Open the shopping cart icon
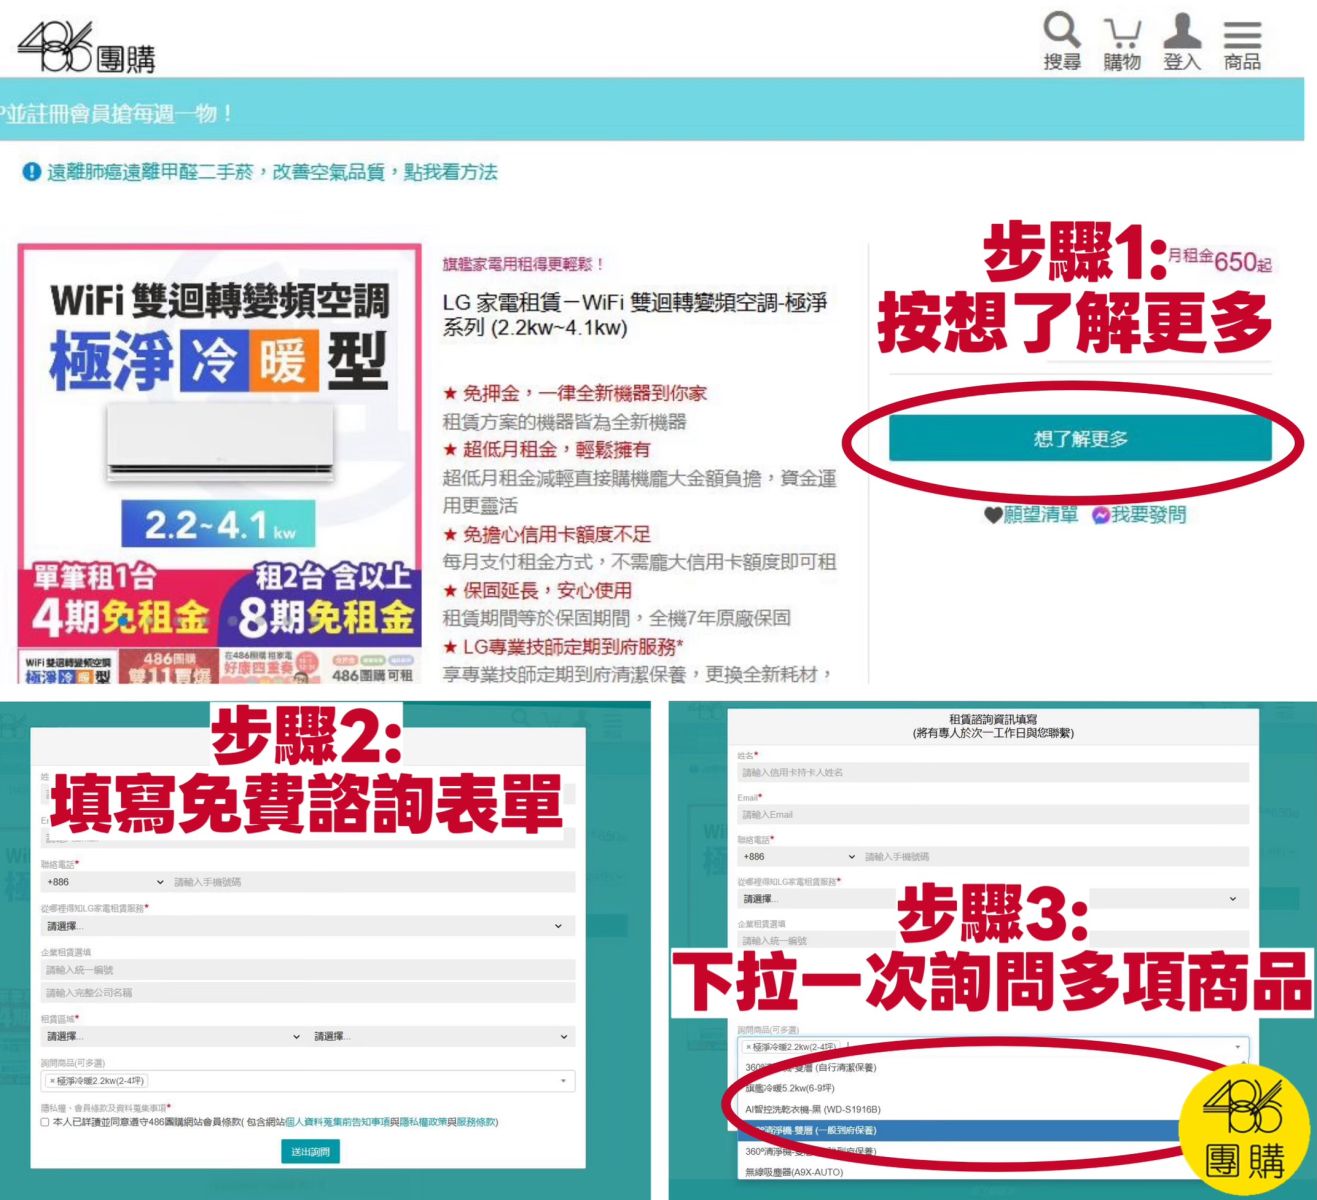 coord(1121,33)
